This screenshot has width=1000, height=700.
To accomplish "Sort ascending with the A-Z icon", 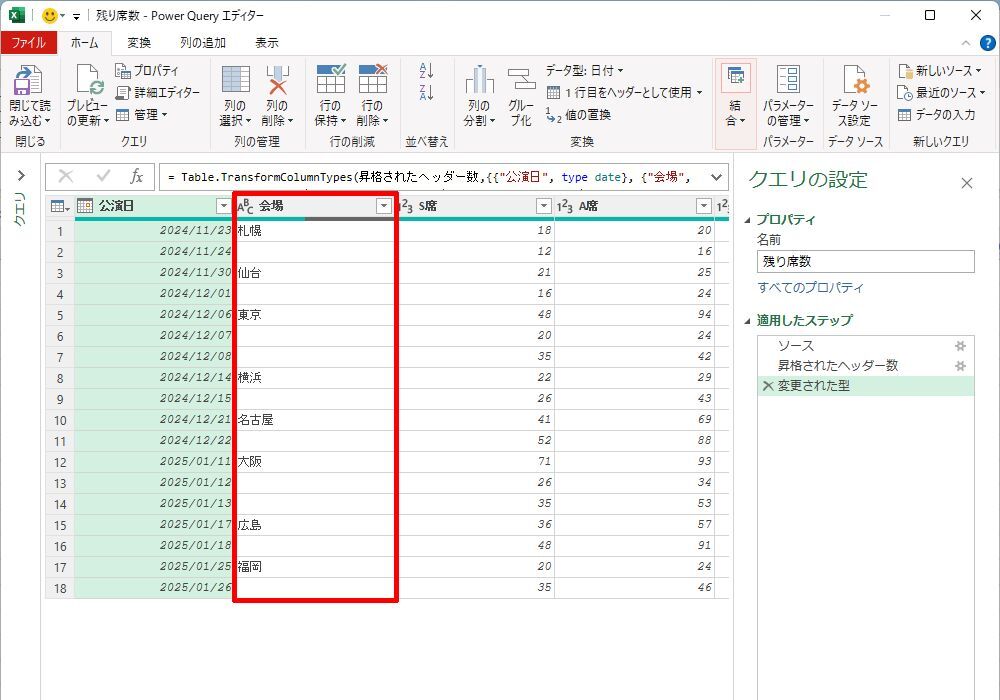I will [427, 71].
